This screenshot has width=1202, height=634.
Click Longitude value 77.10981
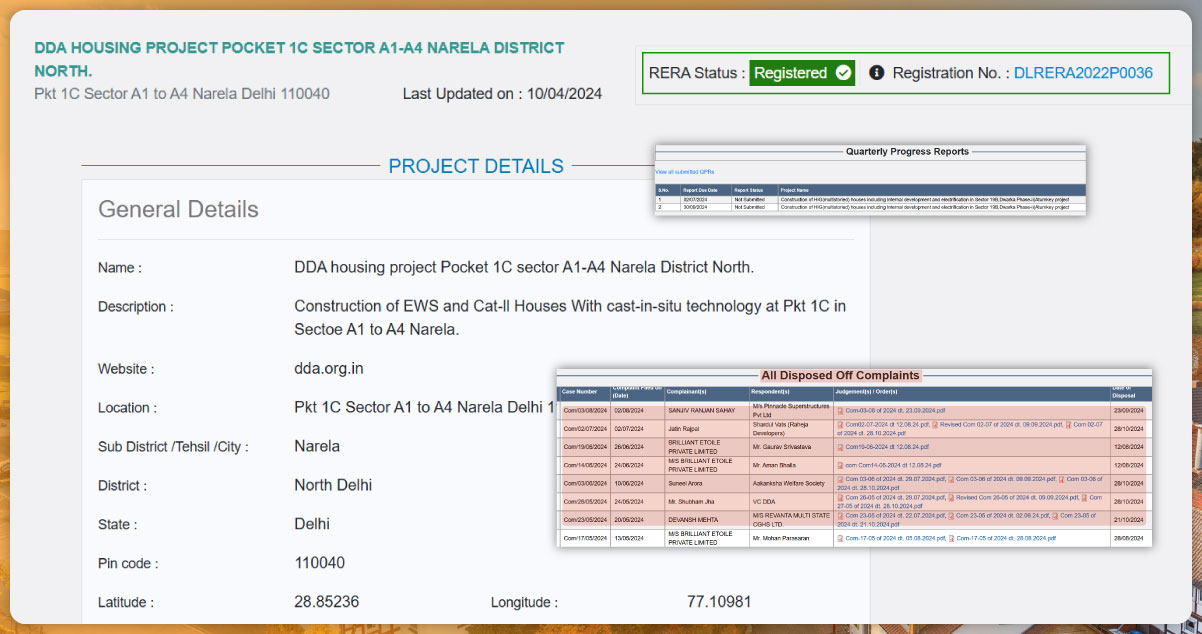(x=719, y=602)
